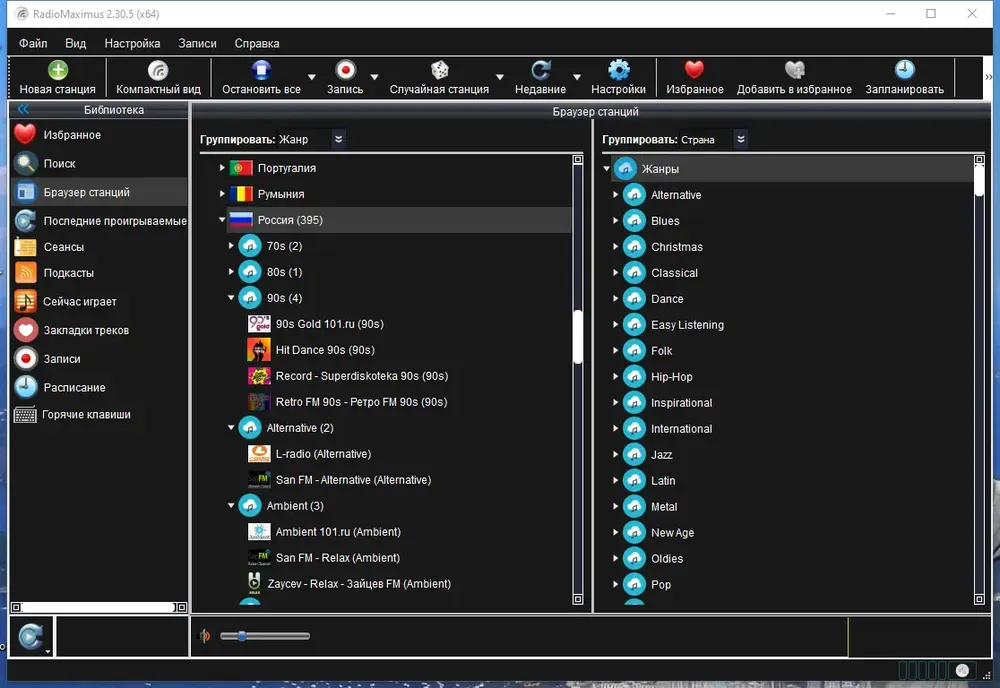
Task: Open the Группировать Страна dropdown
Action: point(740,139)
